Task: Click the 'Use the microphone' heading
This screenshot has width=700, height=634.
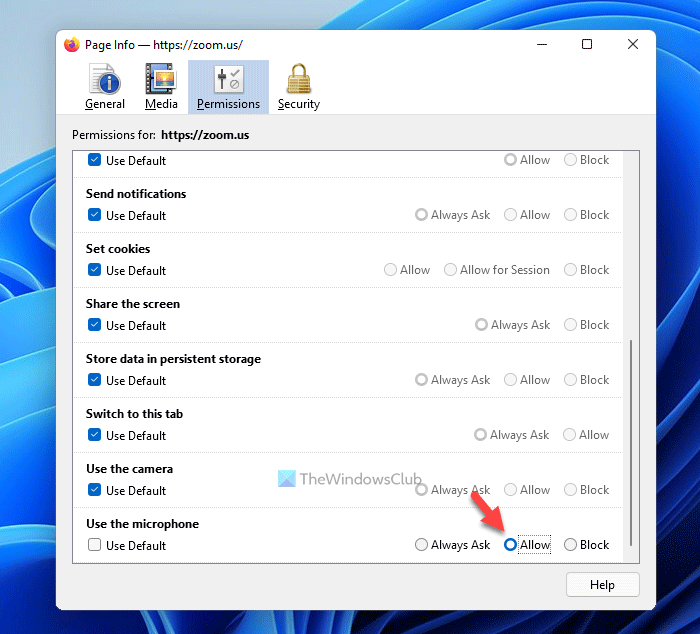Action: click(142, 524)
